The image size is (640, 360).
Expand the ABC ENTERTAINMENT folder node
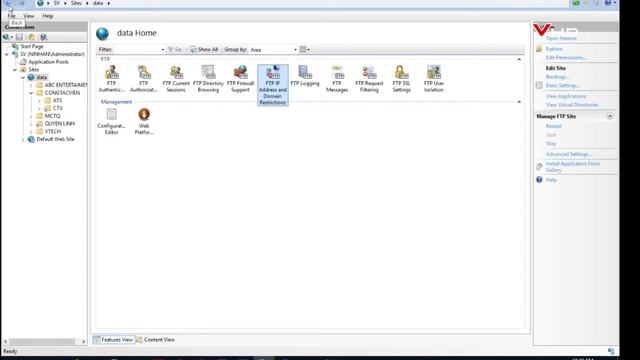coord(31,85)
